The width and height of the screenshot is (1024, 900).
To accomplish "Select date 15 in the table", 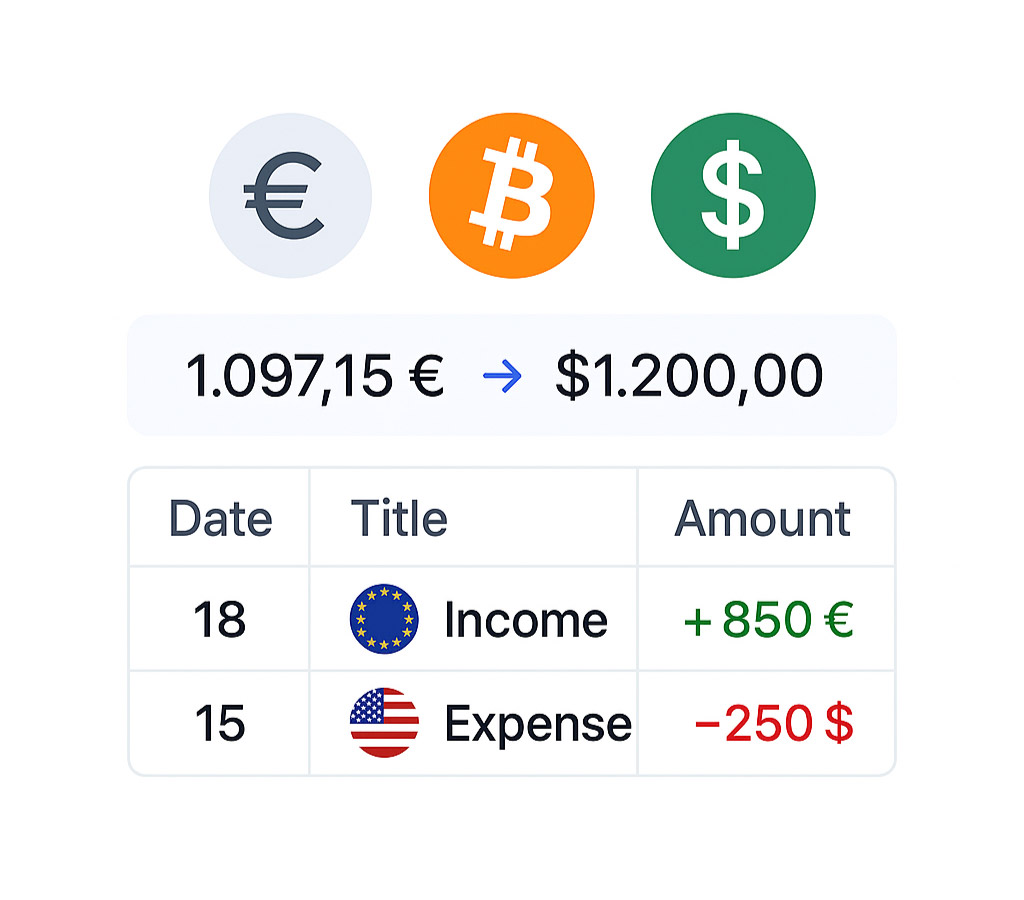I will click(219, 724).
